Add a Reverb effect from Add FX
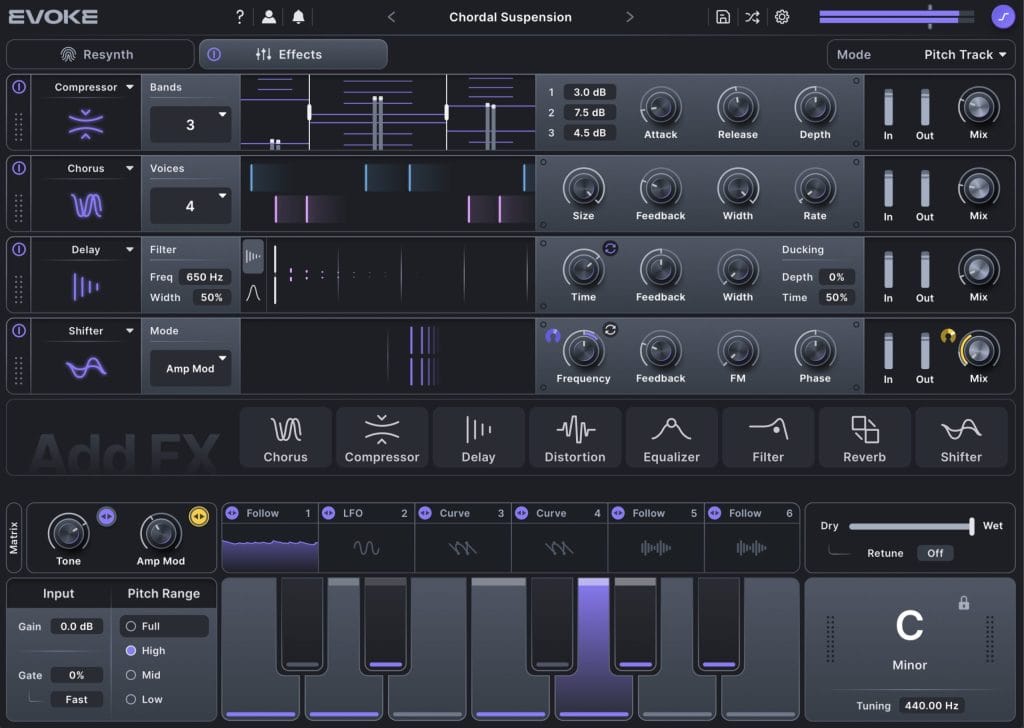Viewport: 1024px width, 728px height. pyautogui.click(x=864, y=438)
